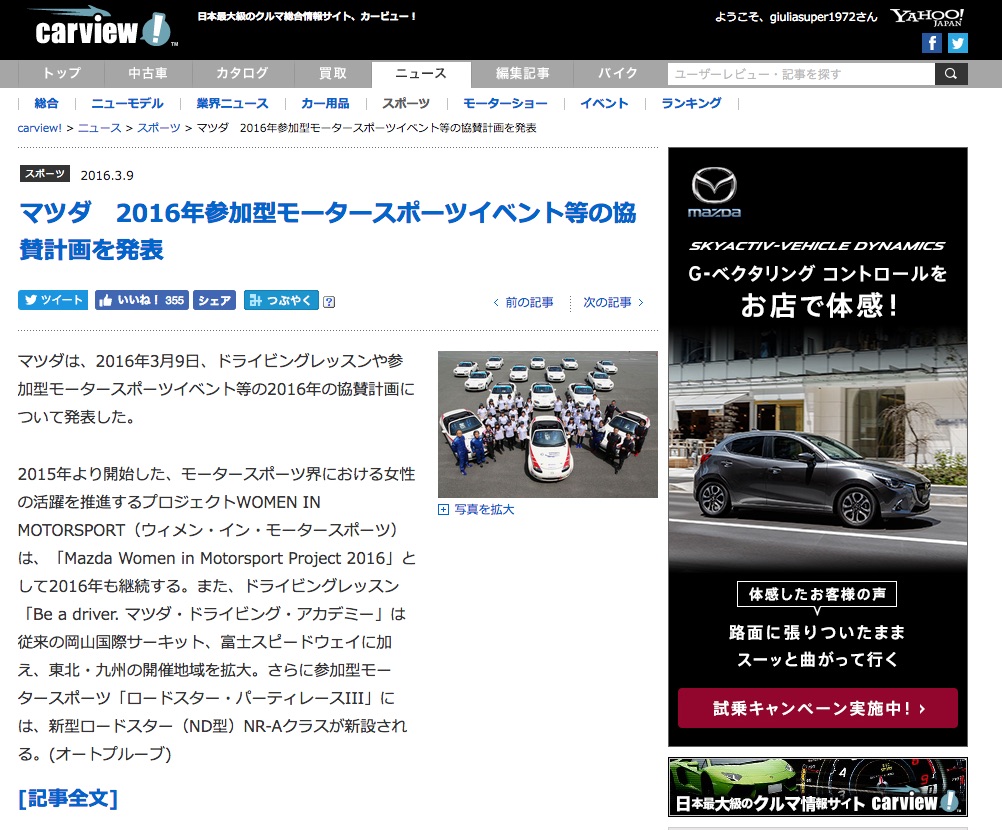The width and height of the screenshot is (1002, 830).
Task: Open the 買取 navigation tab
Action: point(333,73)
